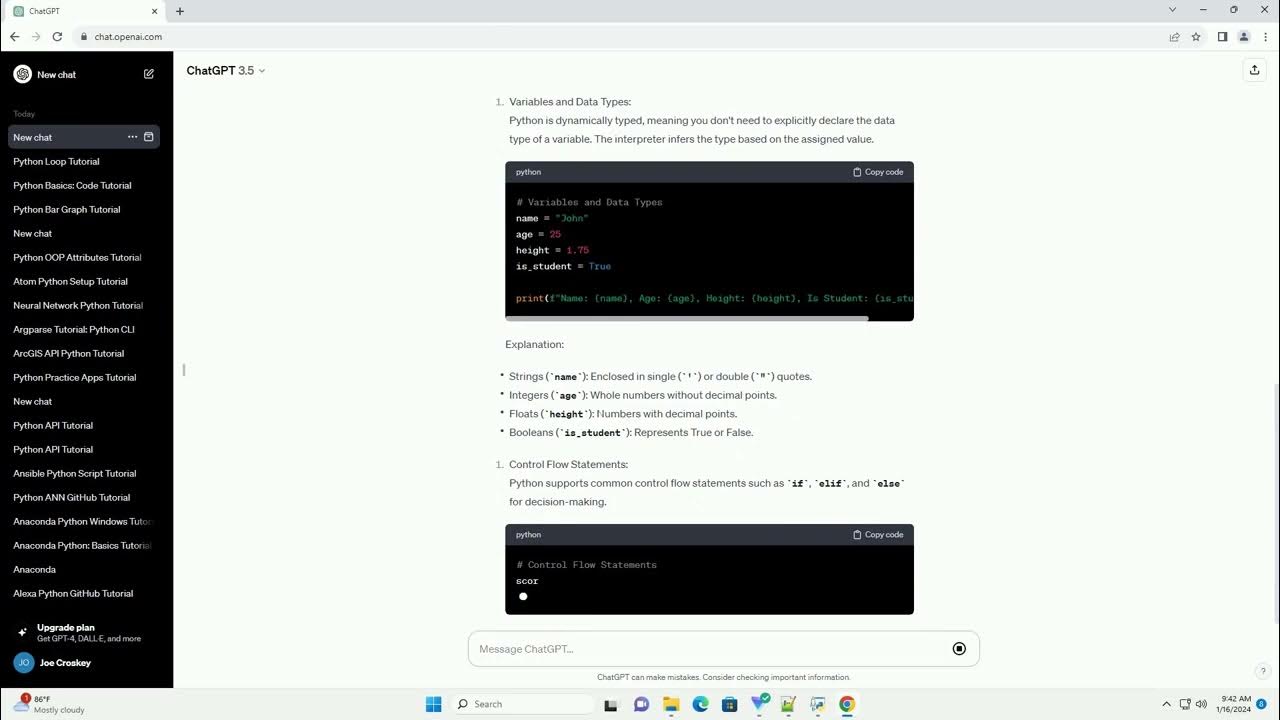1280x720 pixels.
Task: Open the three-dot options for current chat
Action: (132, 137)
